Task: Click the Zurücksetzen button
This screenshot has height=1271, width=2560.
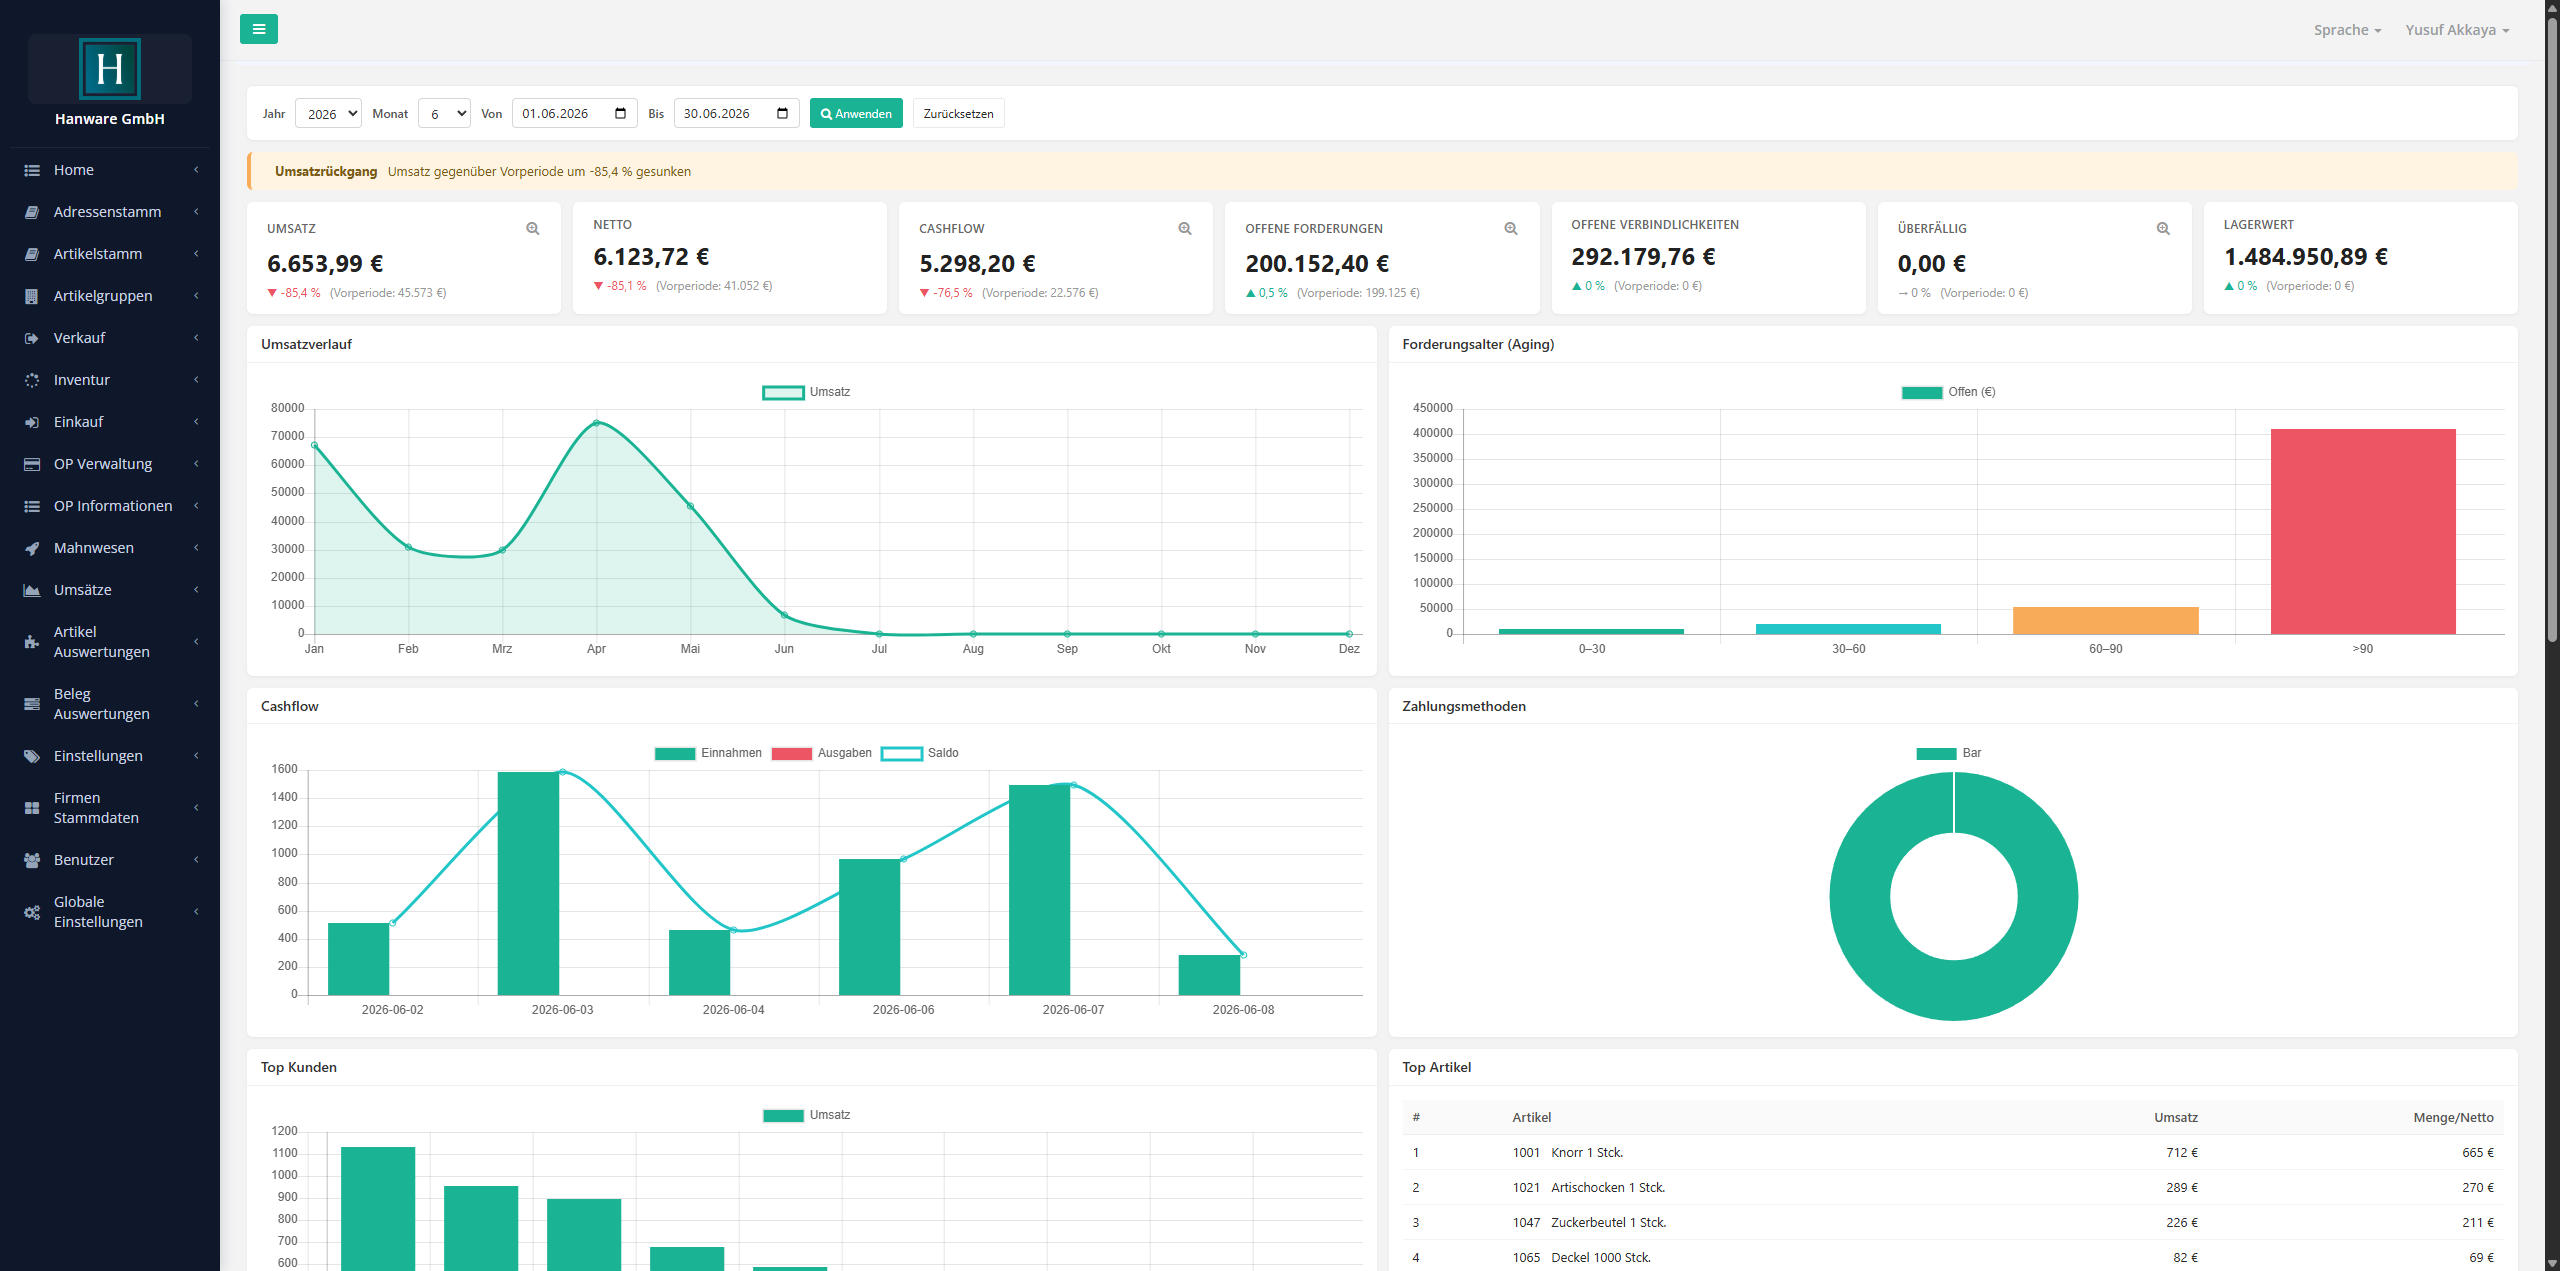Action: (x=958, y=113)
